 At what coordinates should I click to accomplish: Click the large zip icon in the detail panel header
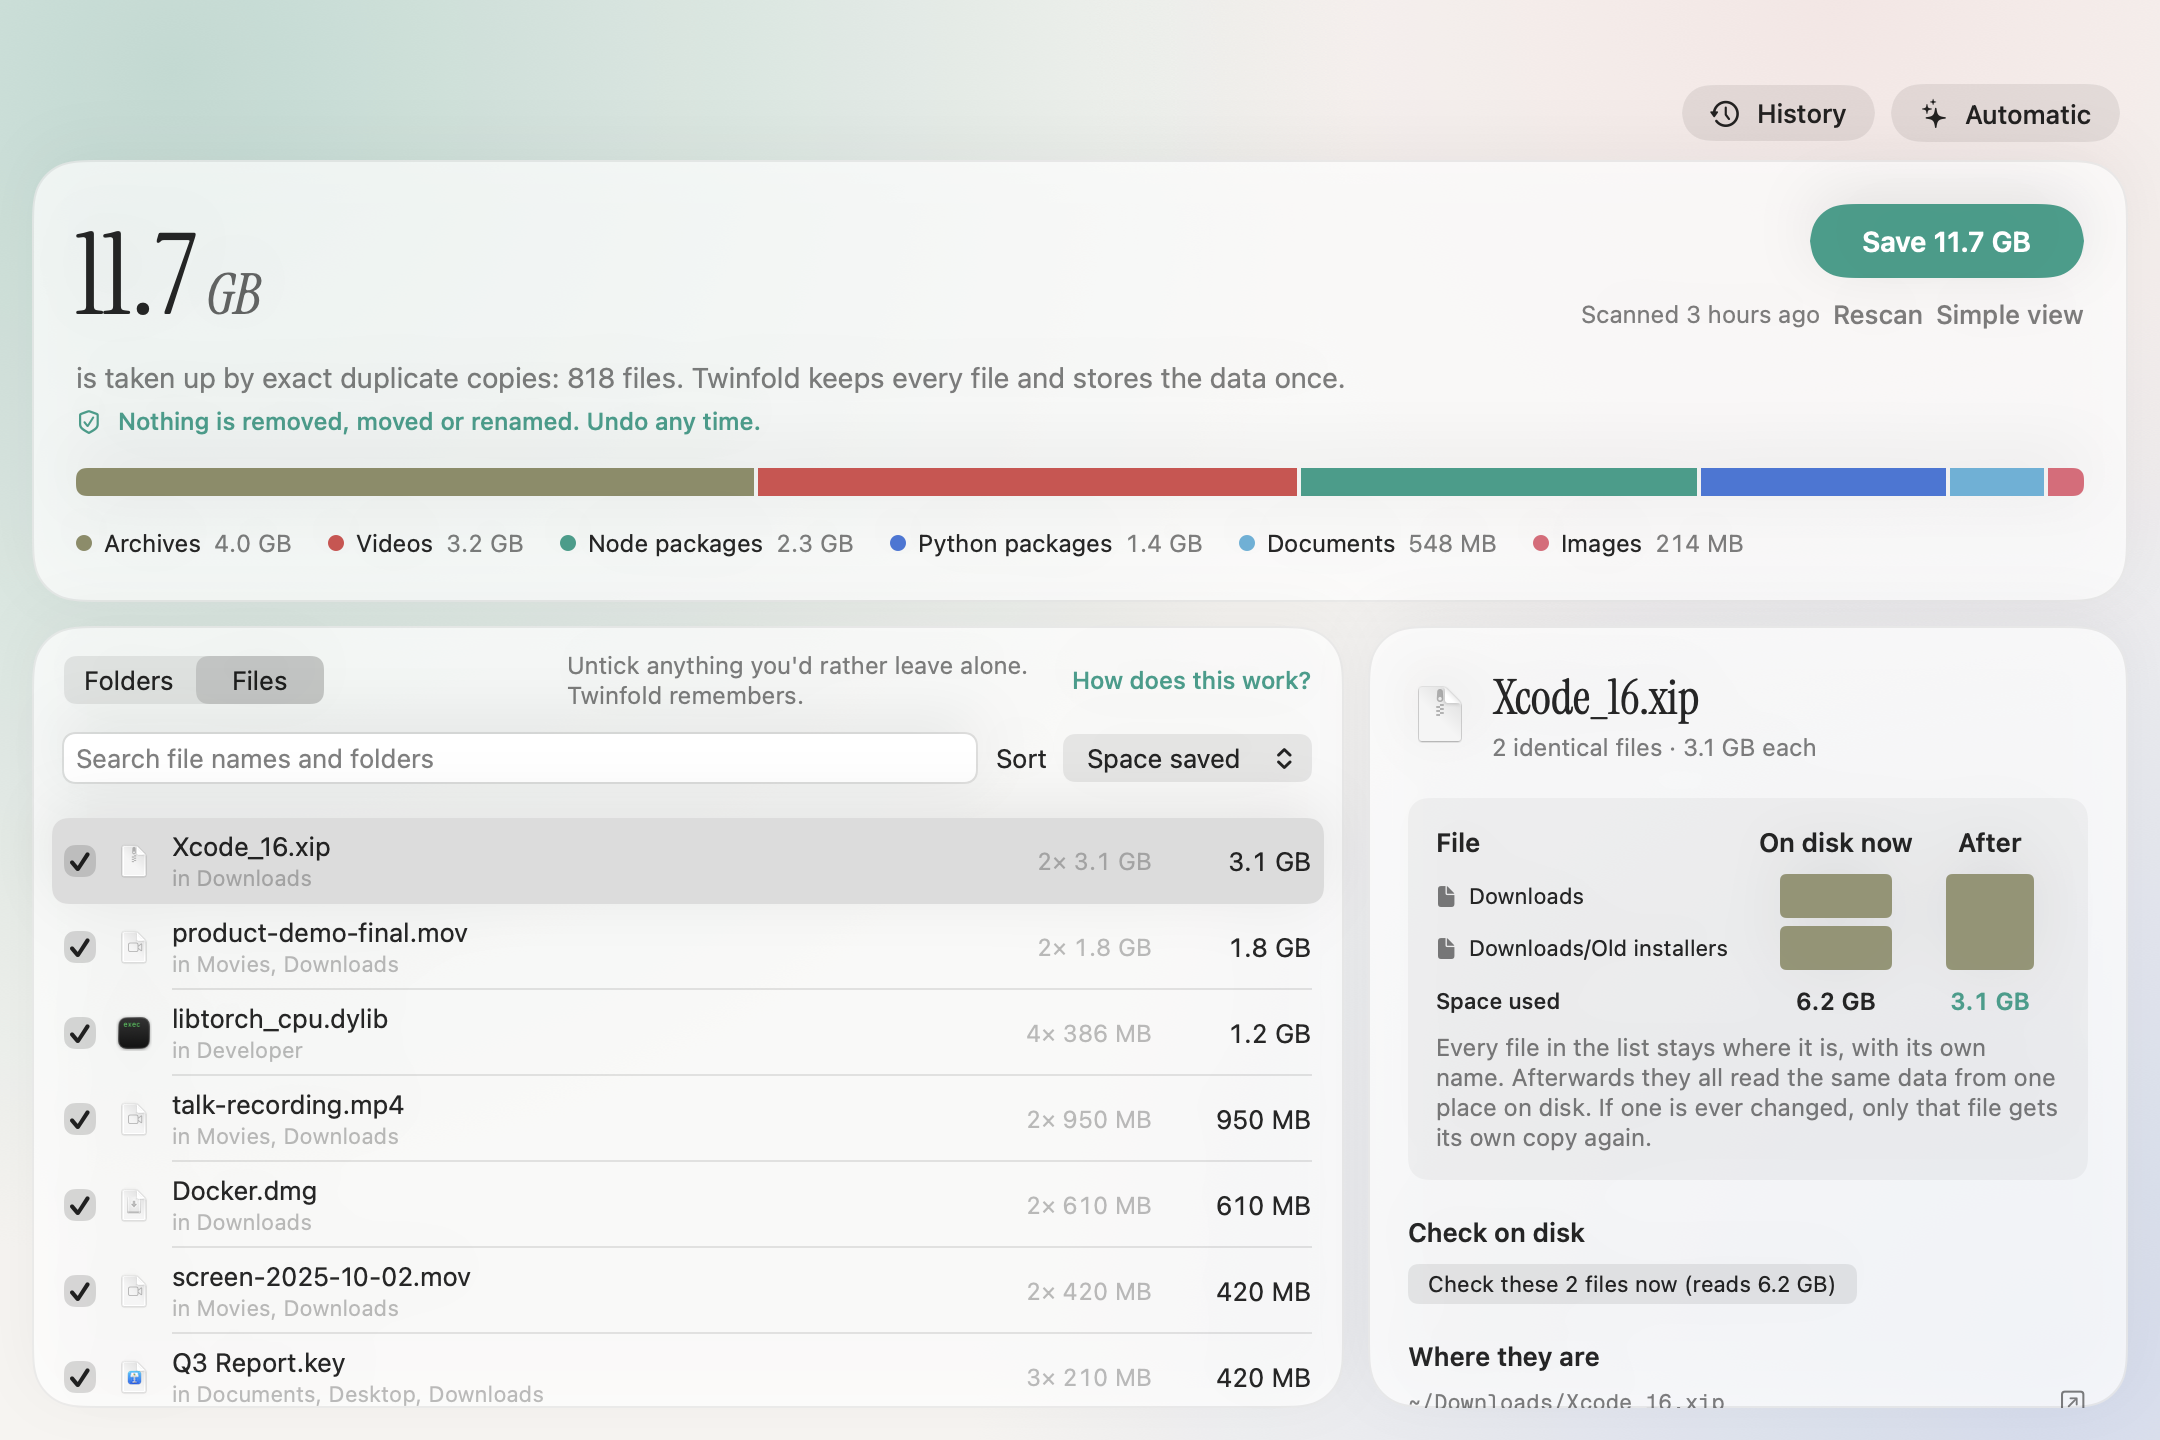pos(1440,714)
